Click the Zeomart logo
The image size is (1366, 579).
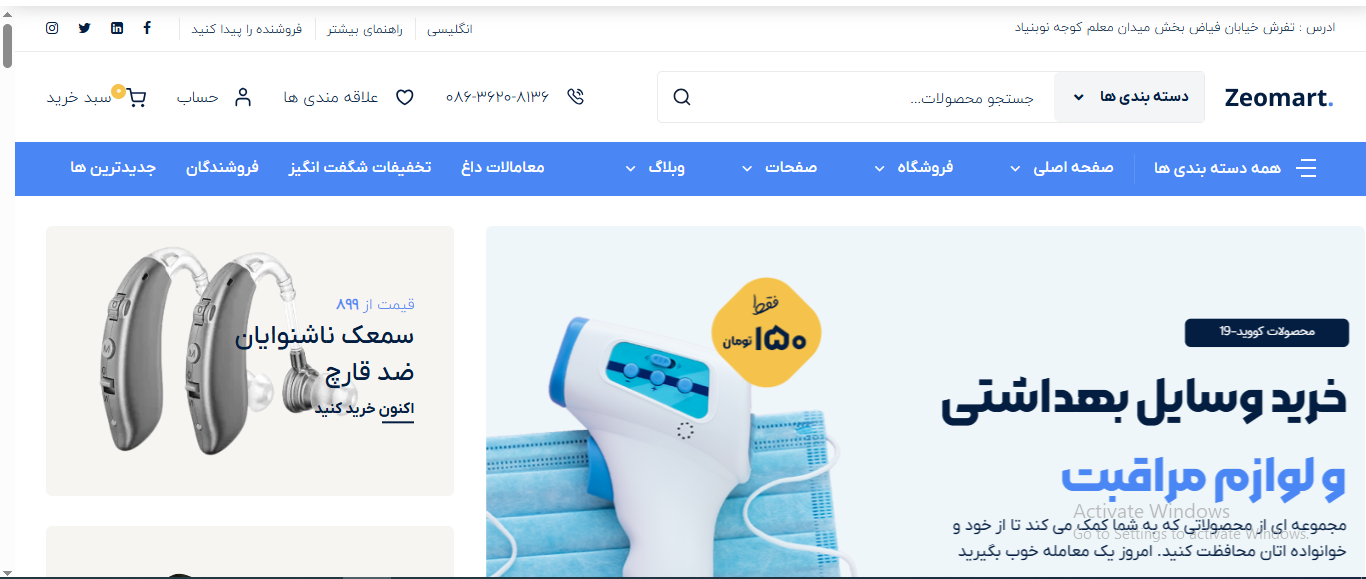pos(1279,98)
